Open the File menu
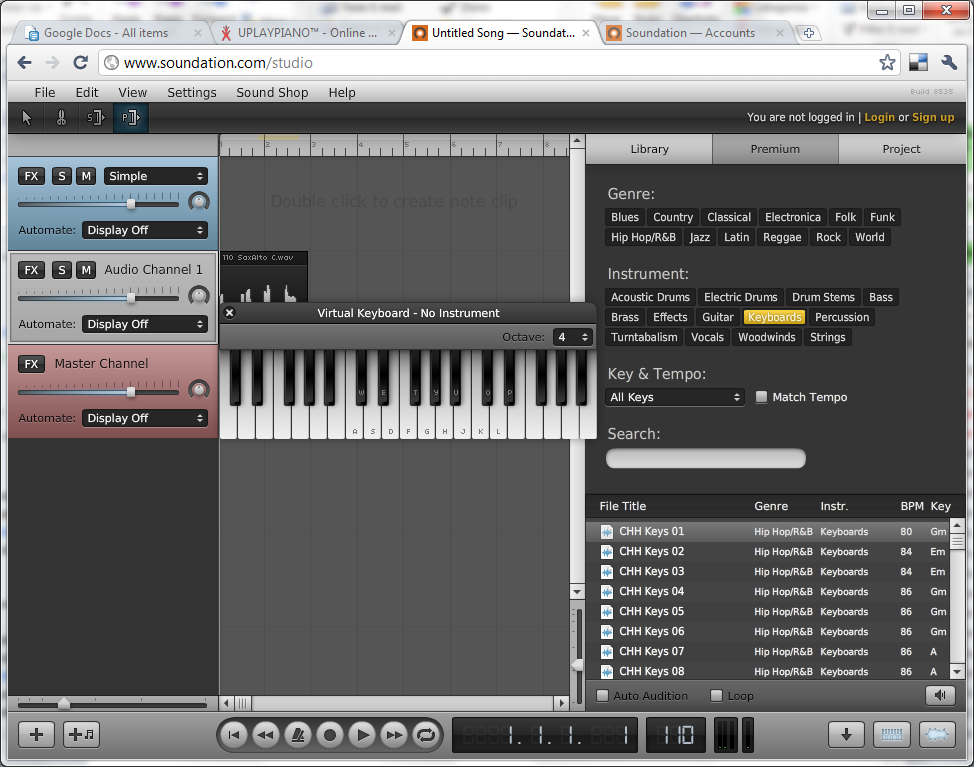Viewport: 974px width, 767px height. pyautogui.click(x=45, y=93)
